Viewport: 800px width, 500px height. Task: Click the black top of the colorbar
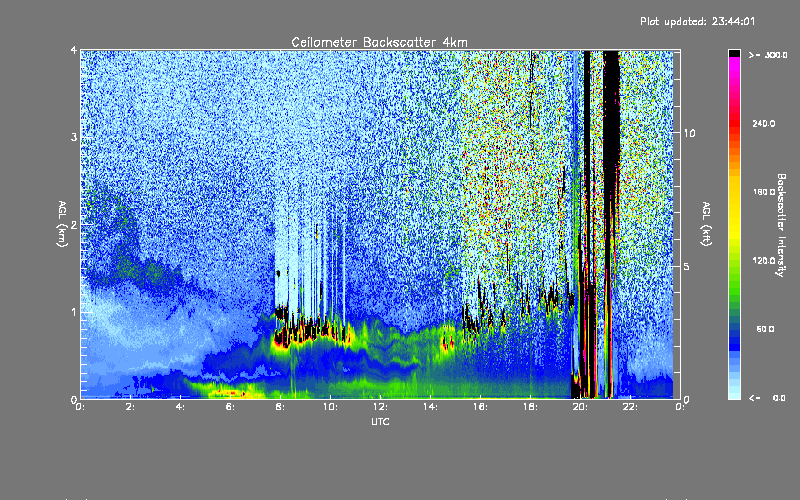click(x=734, y=53)
